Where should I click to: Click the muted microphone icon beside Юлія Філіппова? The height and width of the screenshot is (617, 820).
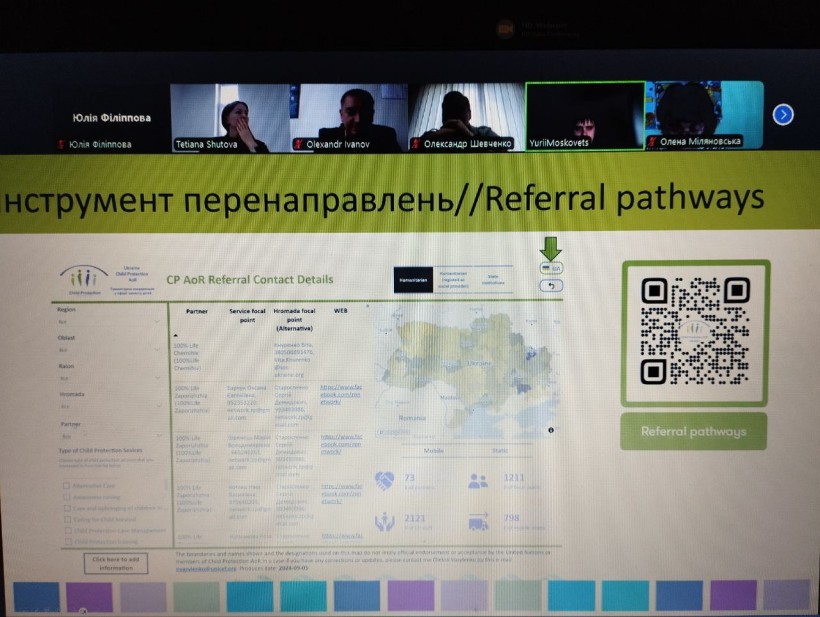pos(61,144)
